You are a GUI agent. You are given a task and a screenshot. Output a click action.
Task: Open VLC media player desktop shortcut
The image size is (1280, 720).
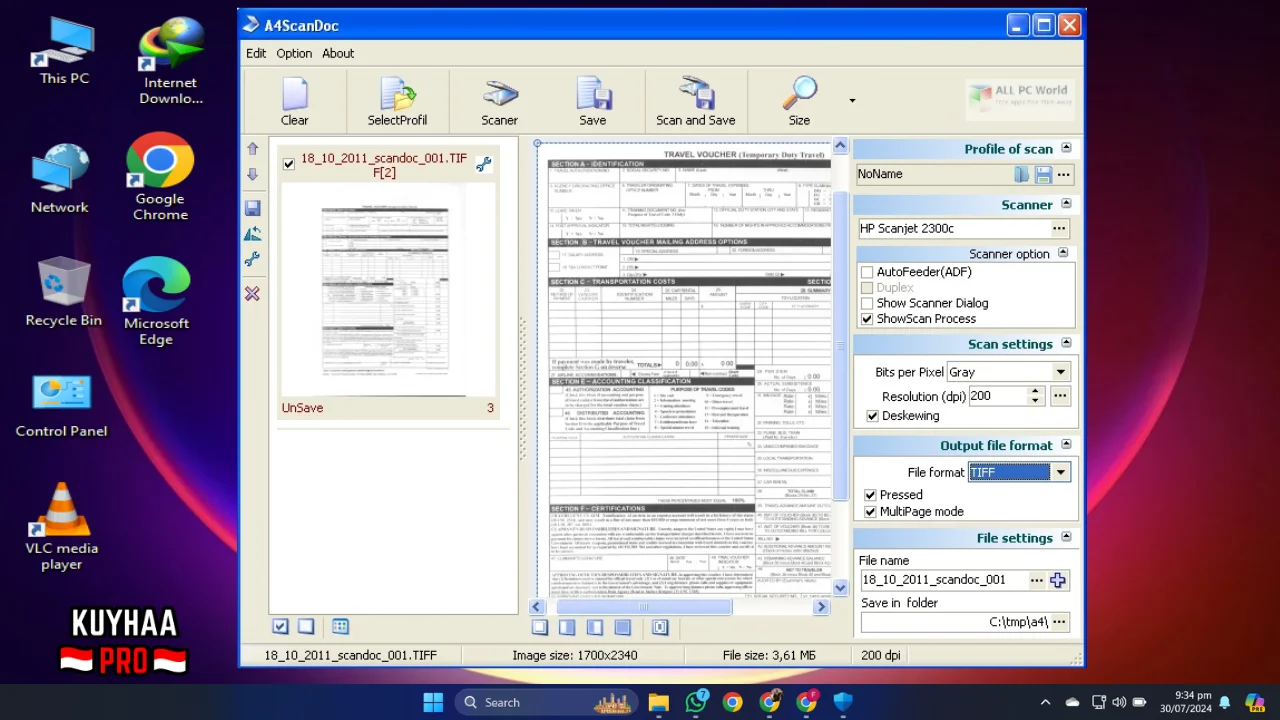click(61, 527)
